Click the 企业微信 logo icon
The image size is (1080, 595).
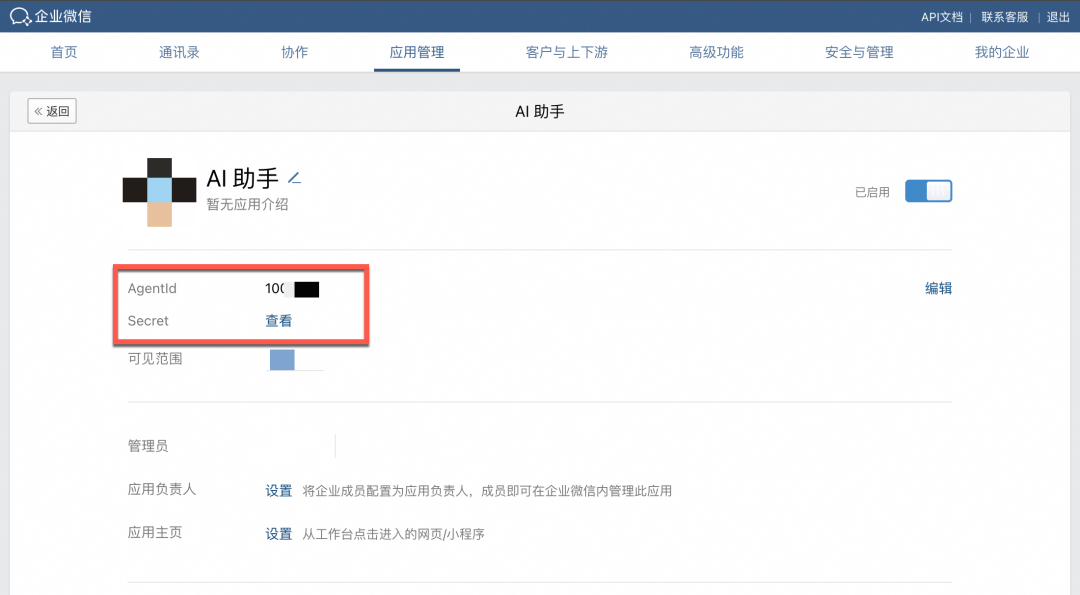(21, 16)
